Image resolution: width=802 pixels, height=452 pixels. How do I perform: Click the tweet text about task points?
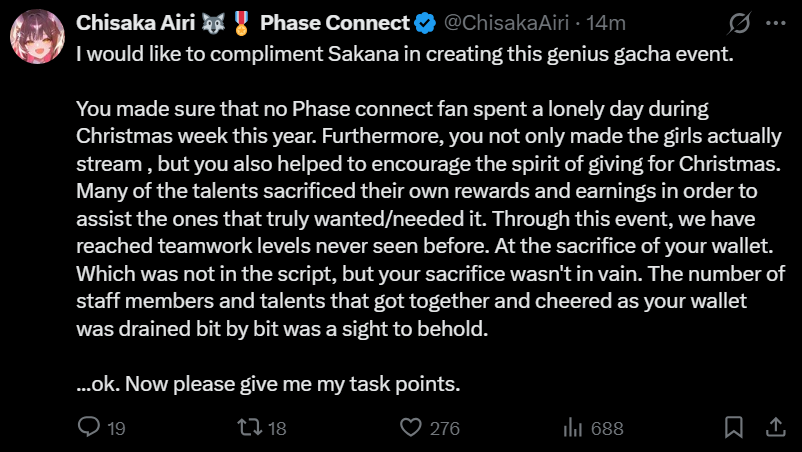coord(268,383)
